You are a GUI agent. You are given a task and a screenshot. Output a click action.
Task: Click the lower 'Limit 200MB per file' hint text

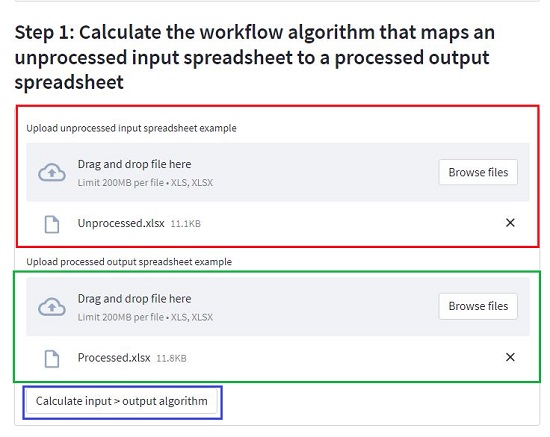click(x=145, y=317)
